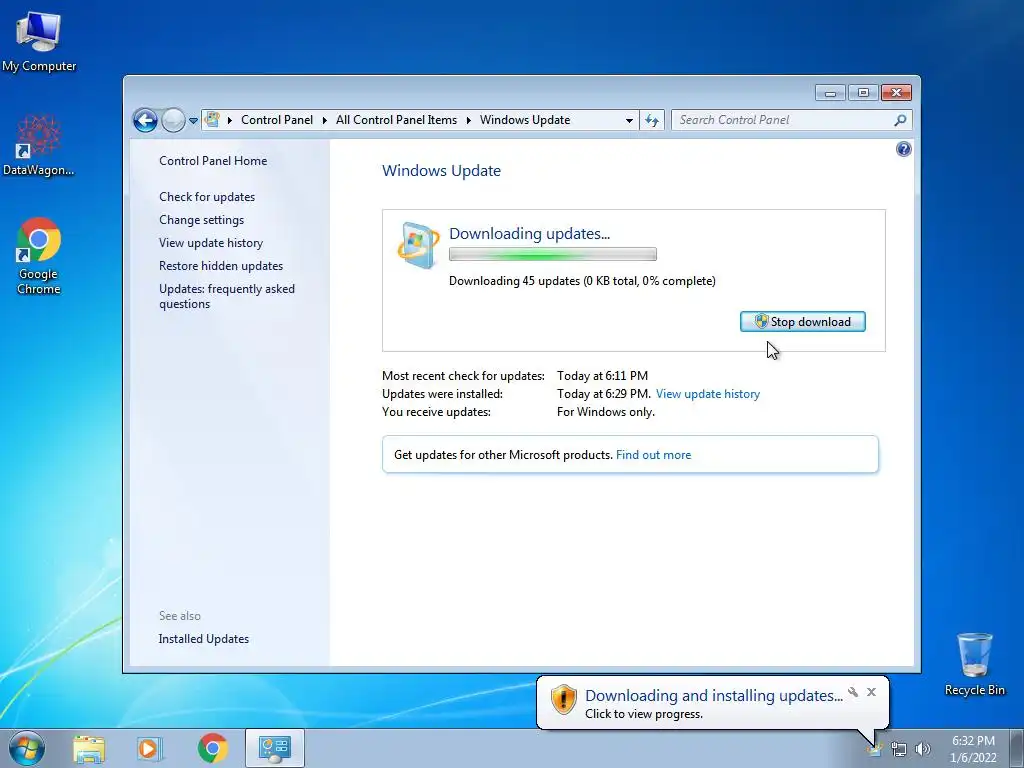Maximize the Windows Update window
This screenshot has width=1024, height=768.
click(863, 93)
